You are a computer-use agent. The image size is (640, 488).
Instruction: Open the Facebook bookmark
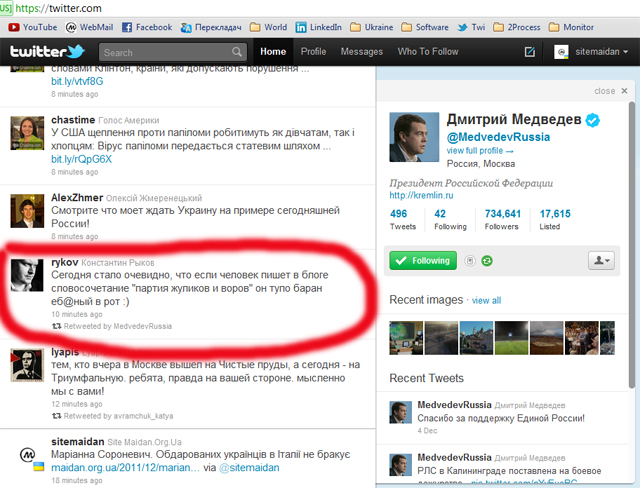[x=146, y=27]
